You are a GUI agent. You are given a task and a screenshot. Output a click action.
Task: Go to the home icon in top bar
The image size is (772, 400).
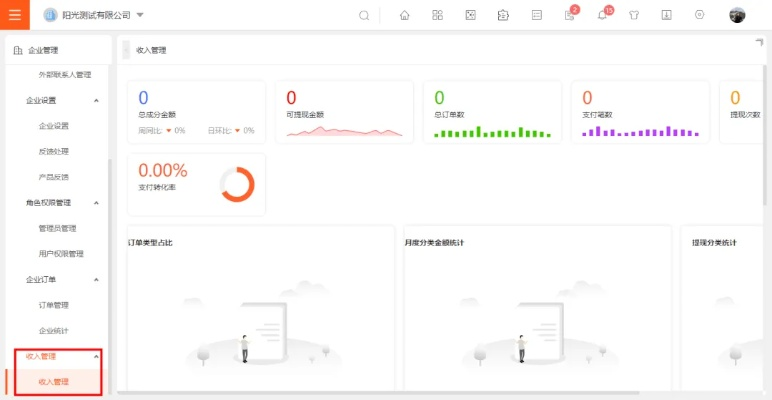coord(404,15)
